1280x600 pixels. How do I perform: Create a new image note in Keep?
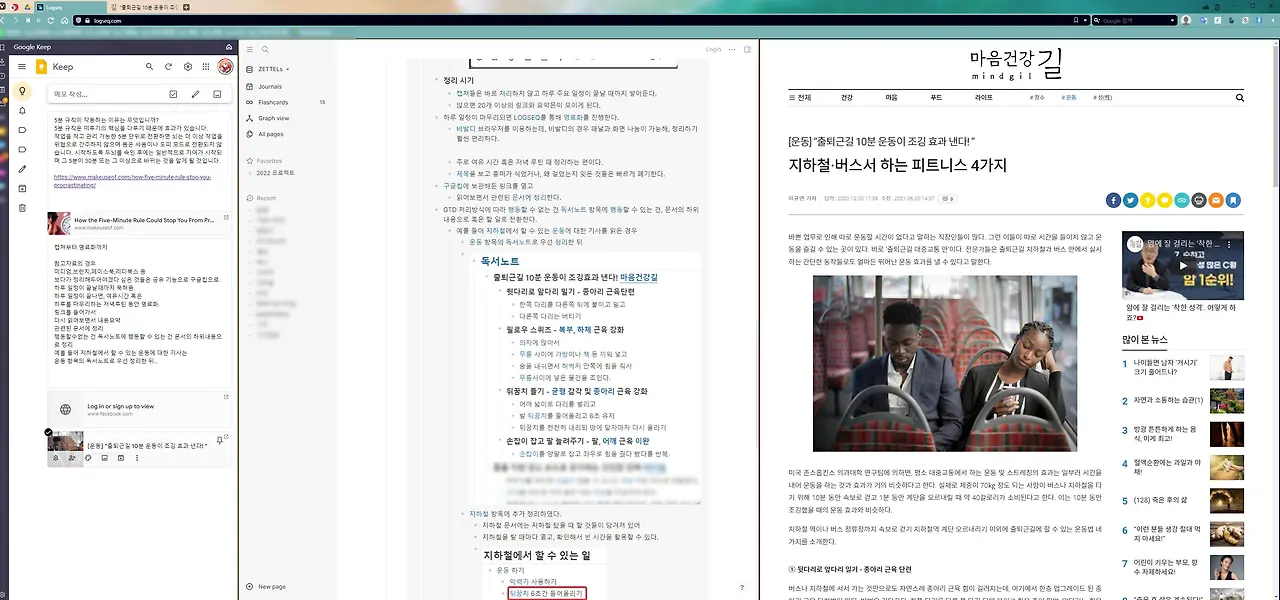point(219,94)
